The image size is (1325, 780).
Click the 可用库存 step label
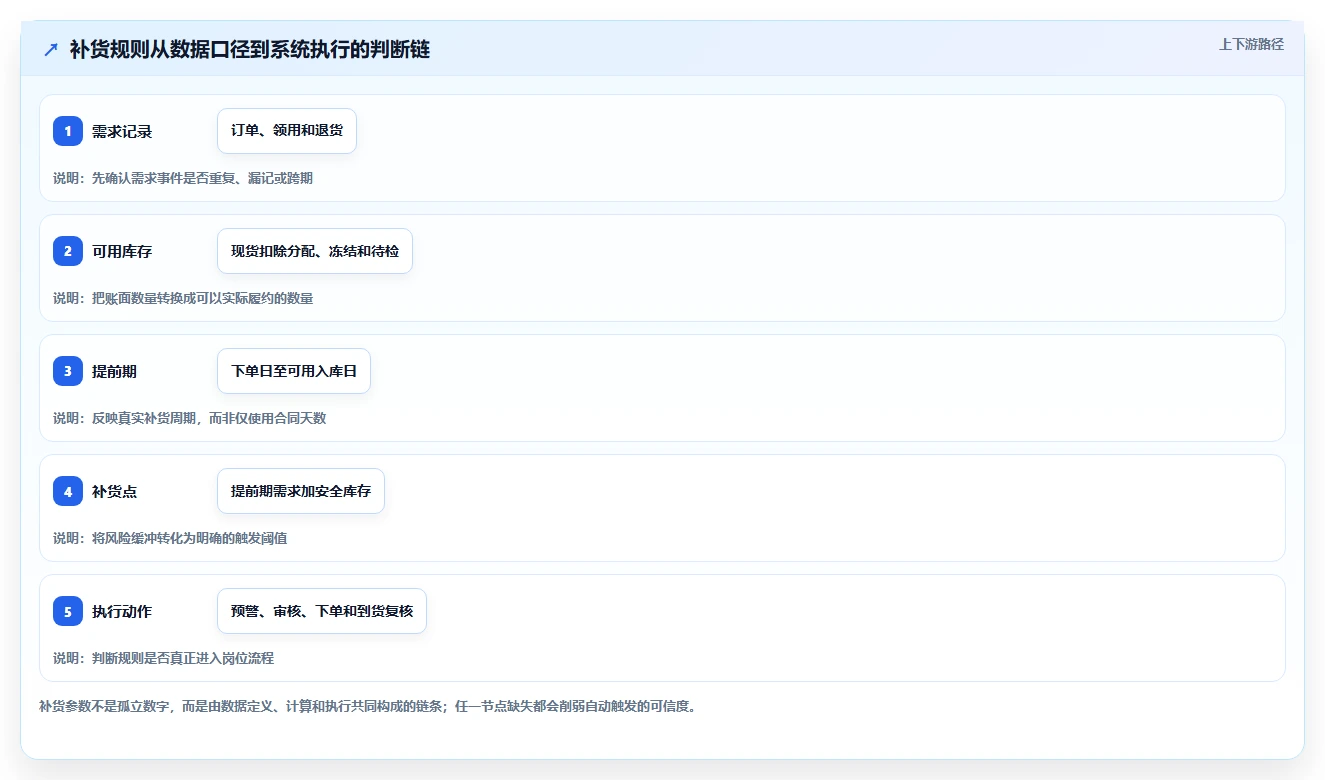click(122, 252)
